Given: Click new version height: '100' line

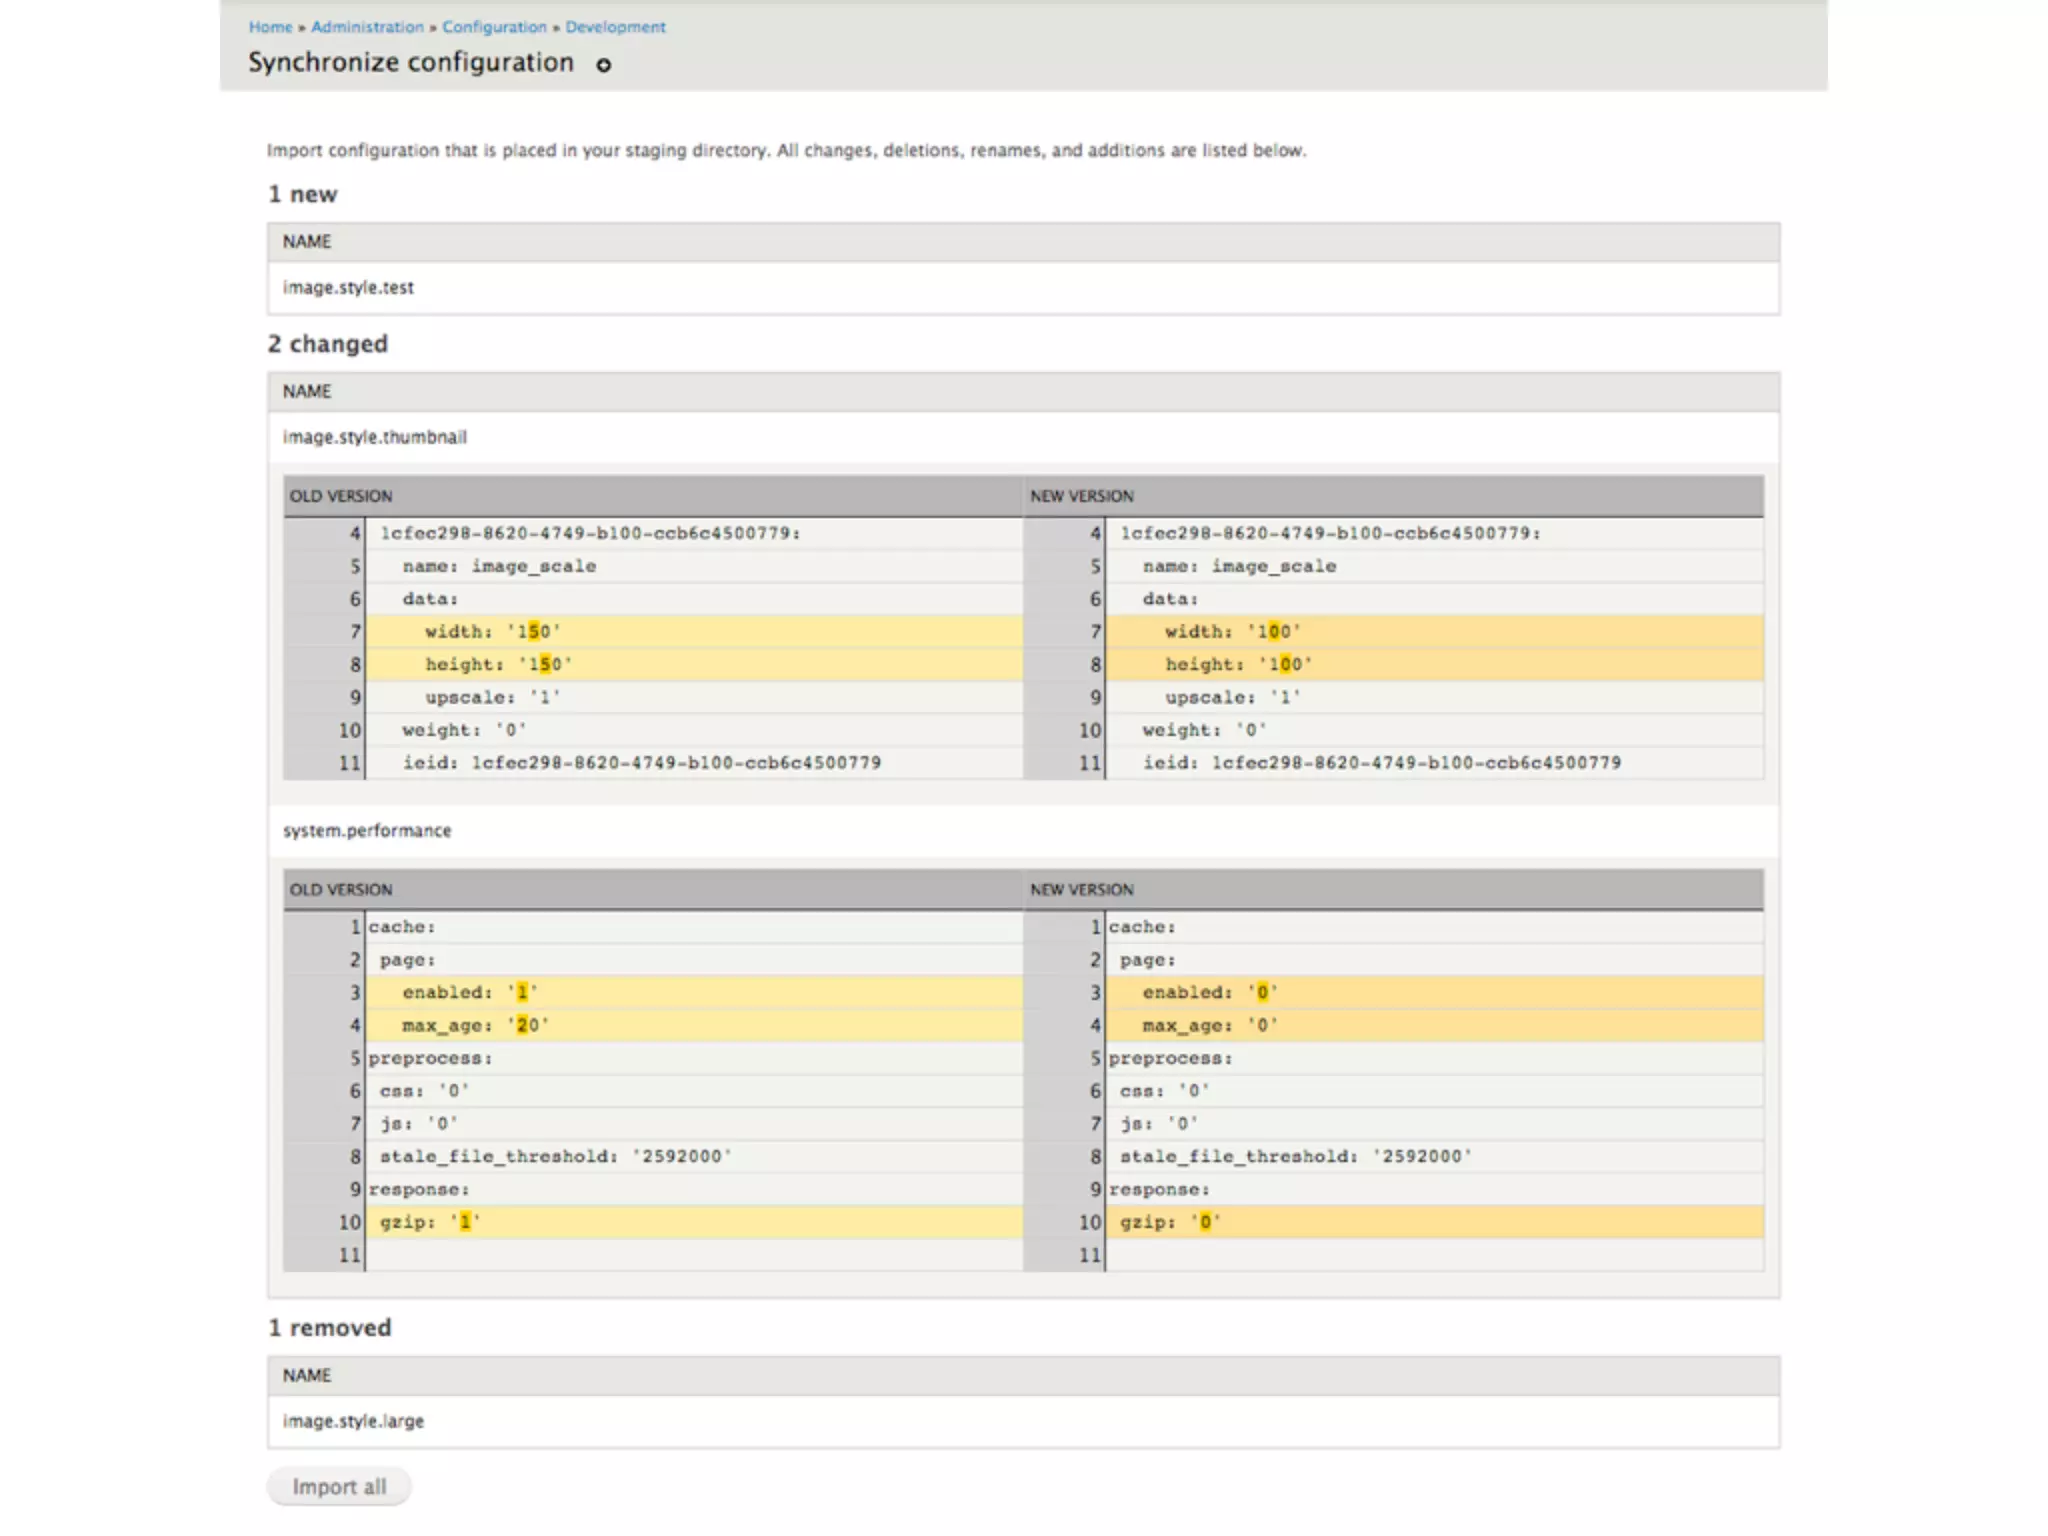Looking at the screenshot, I should 1435,664.
